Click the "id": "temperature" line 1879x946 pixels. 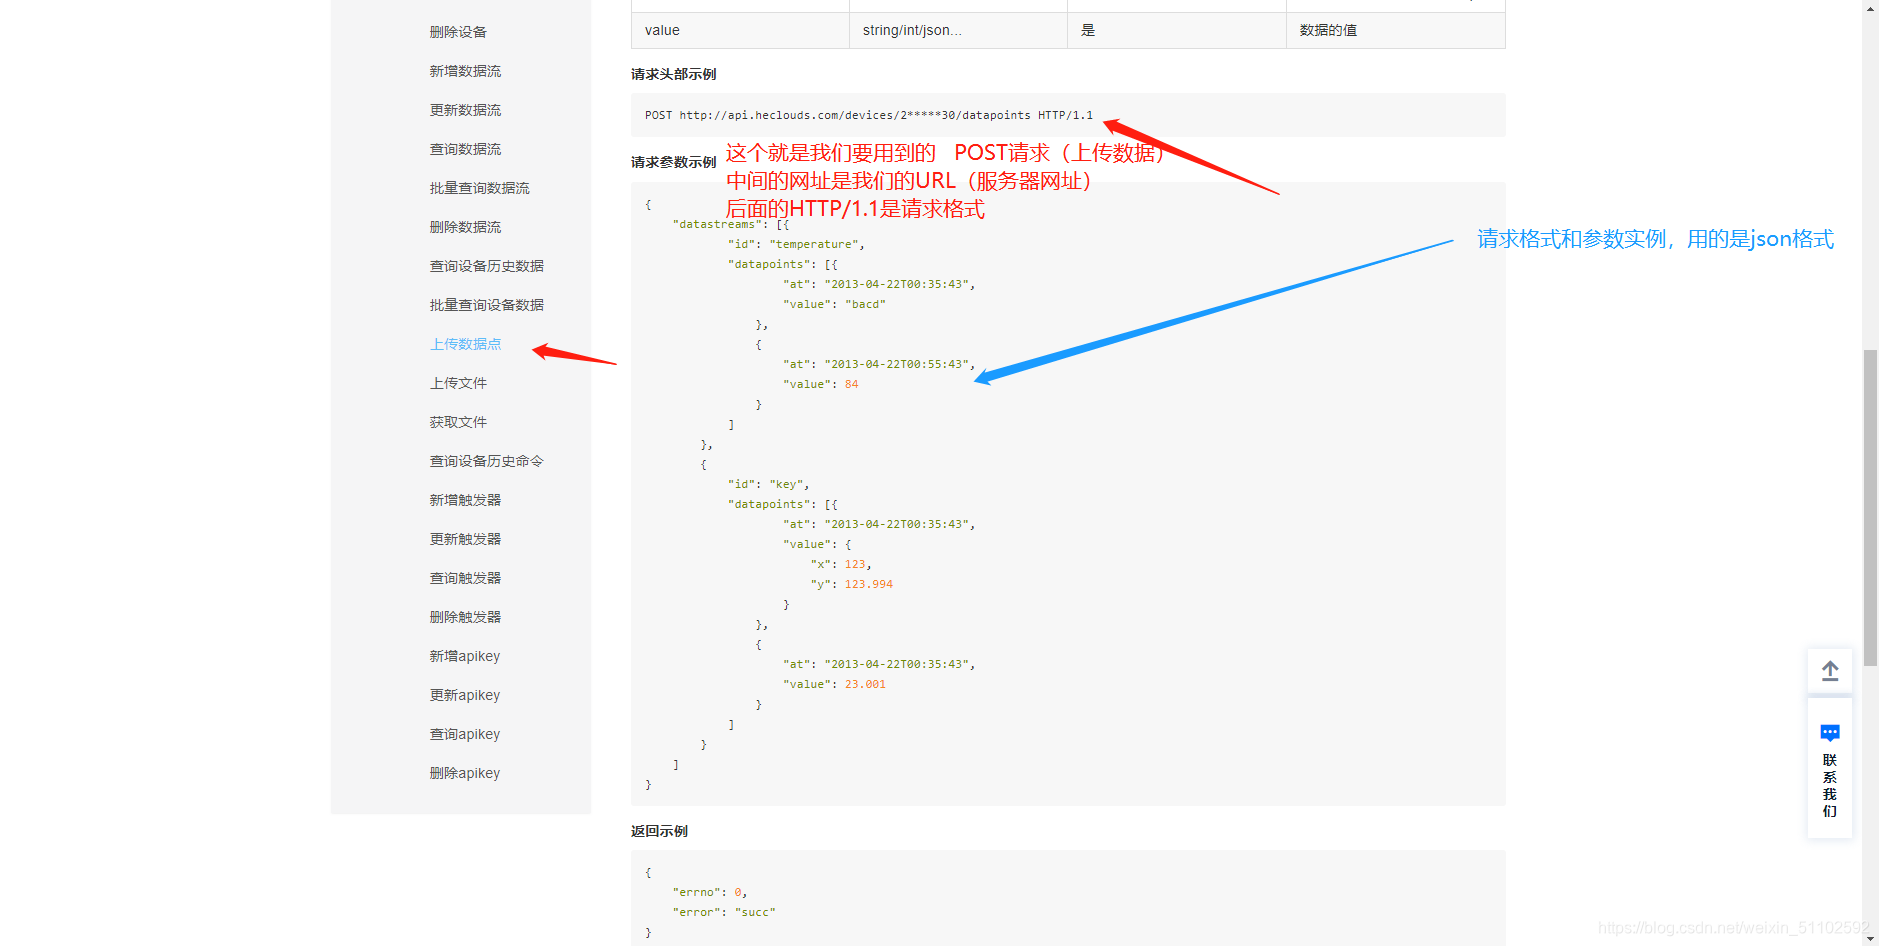pos(796,244)
